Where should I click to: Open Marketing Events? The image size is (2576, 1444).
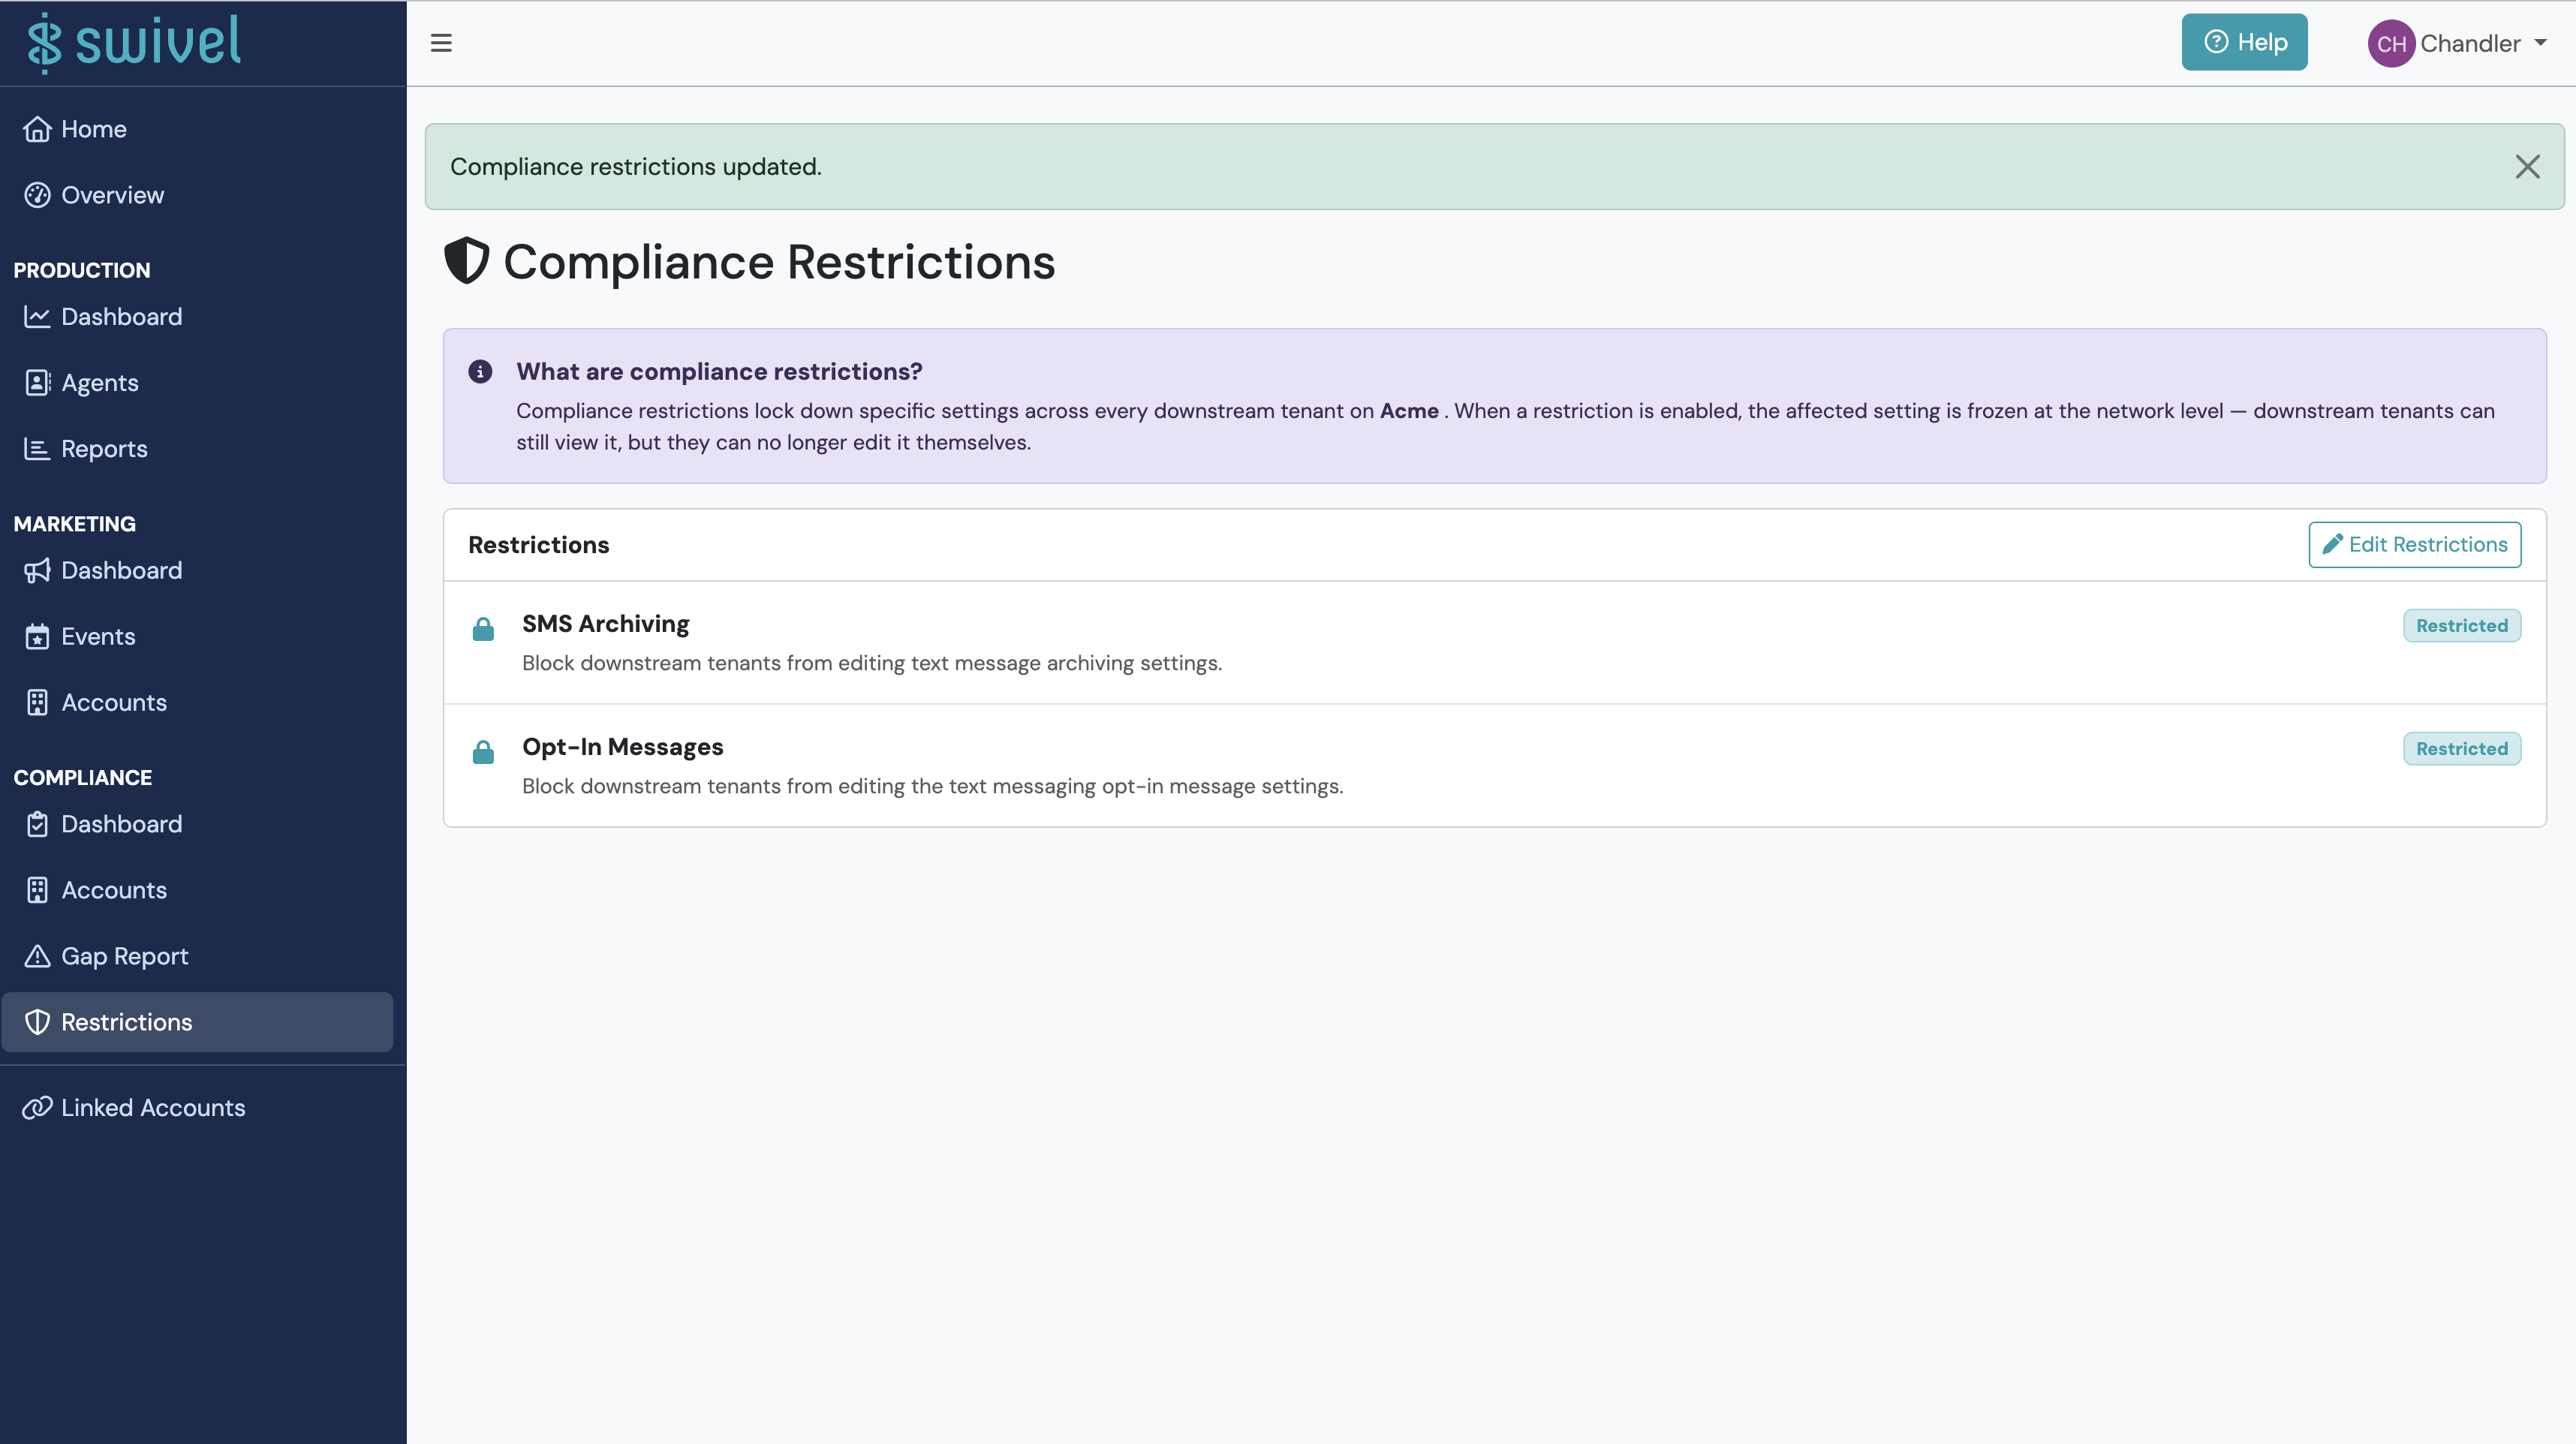pos(197,636)
